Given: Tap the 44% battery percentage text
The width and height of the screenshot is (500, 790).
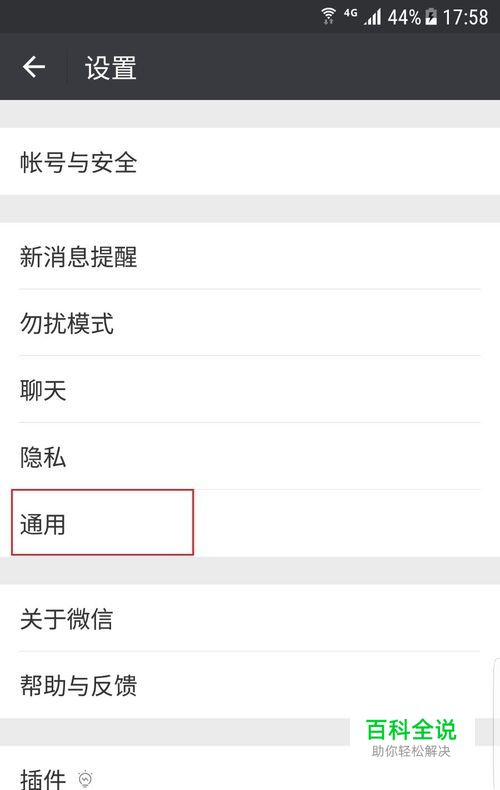Looking at the screenshot, I should (x=404, y=17).
